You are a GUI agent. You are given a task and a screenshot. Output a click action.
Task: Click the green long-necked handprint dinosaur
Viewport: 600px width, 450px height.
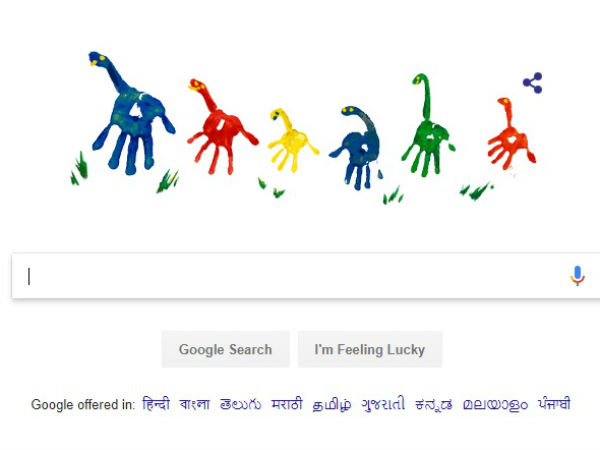coord(428,126)
